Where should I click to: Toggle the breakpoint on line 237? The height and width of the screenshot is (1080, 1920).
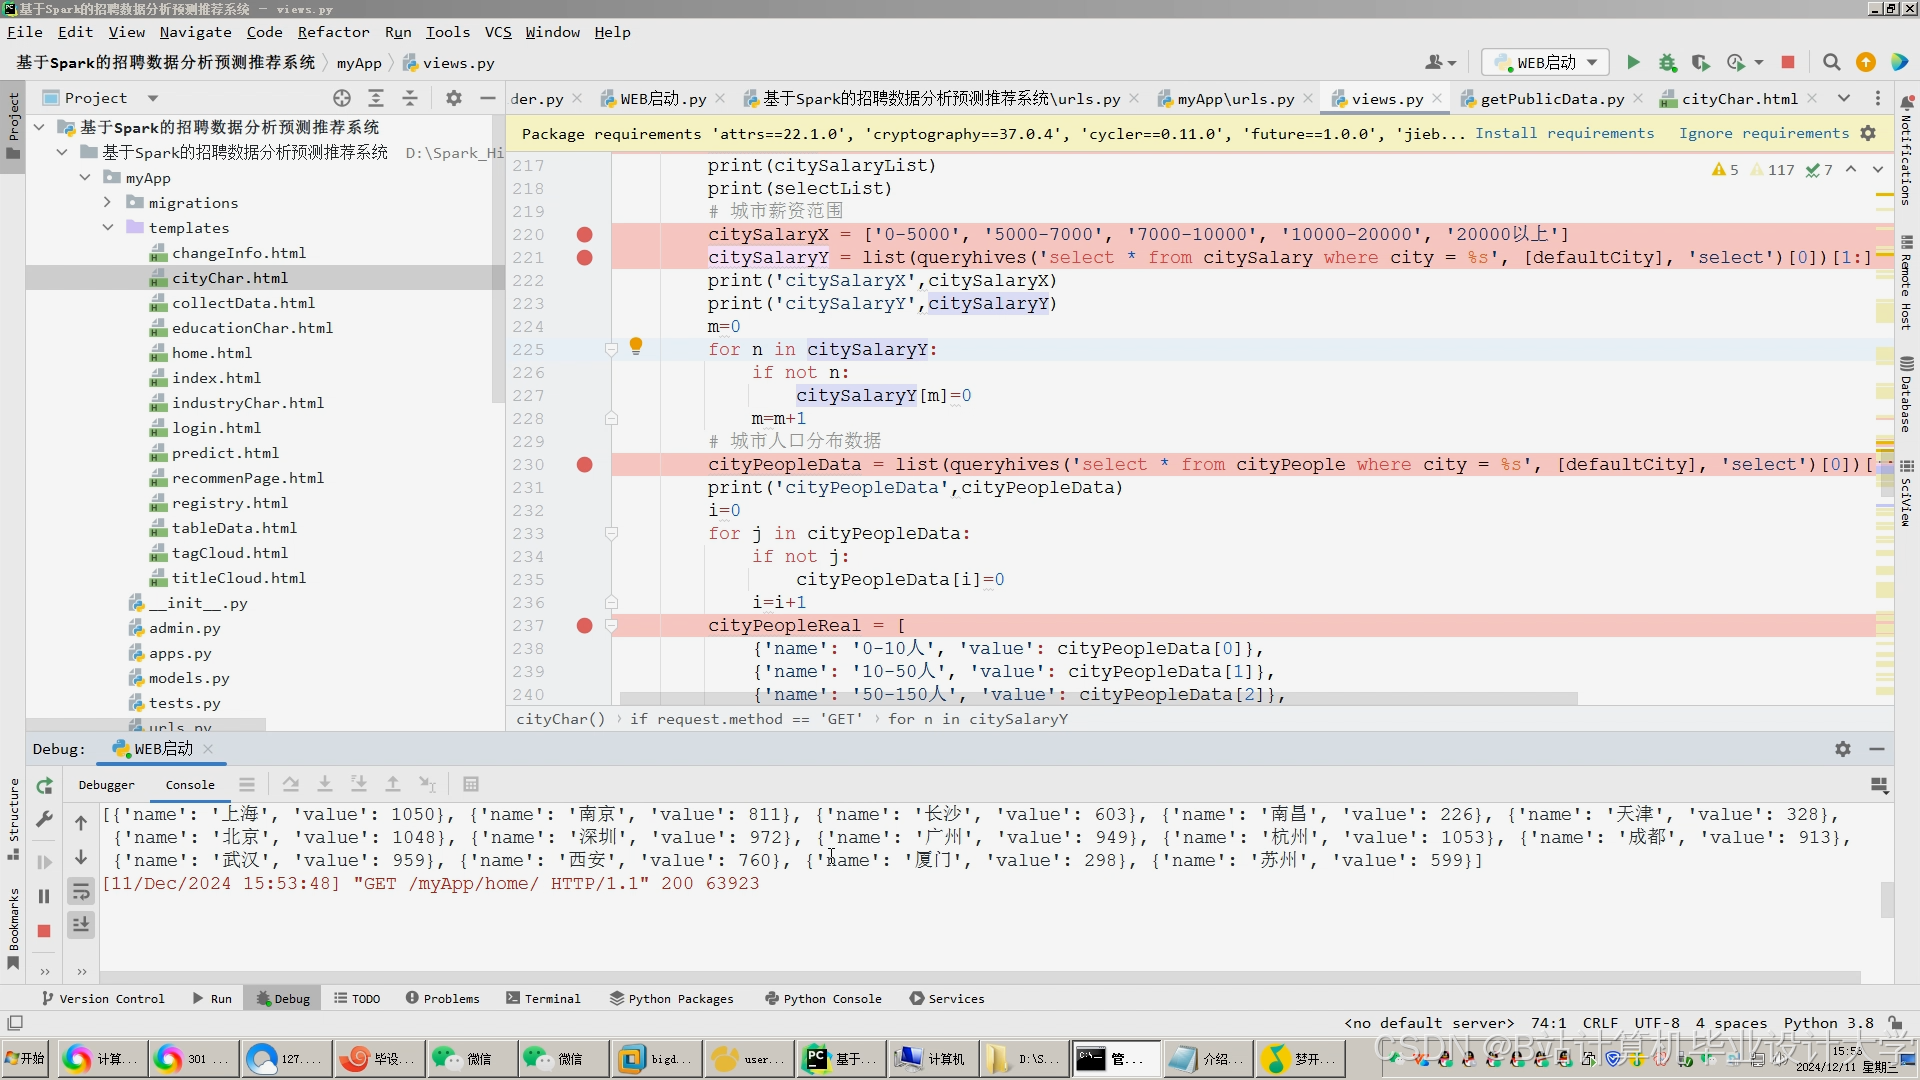coord(585,626)
